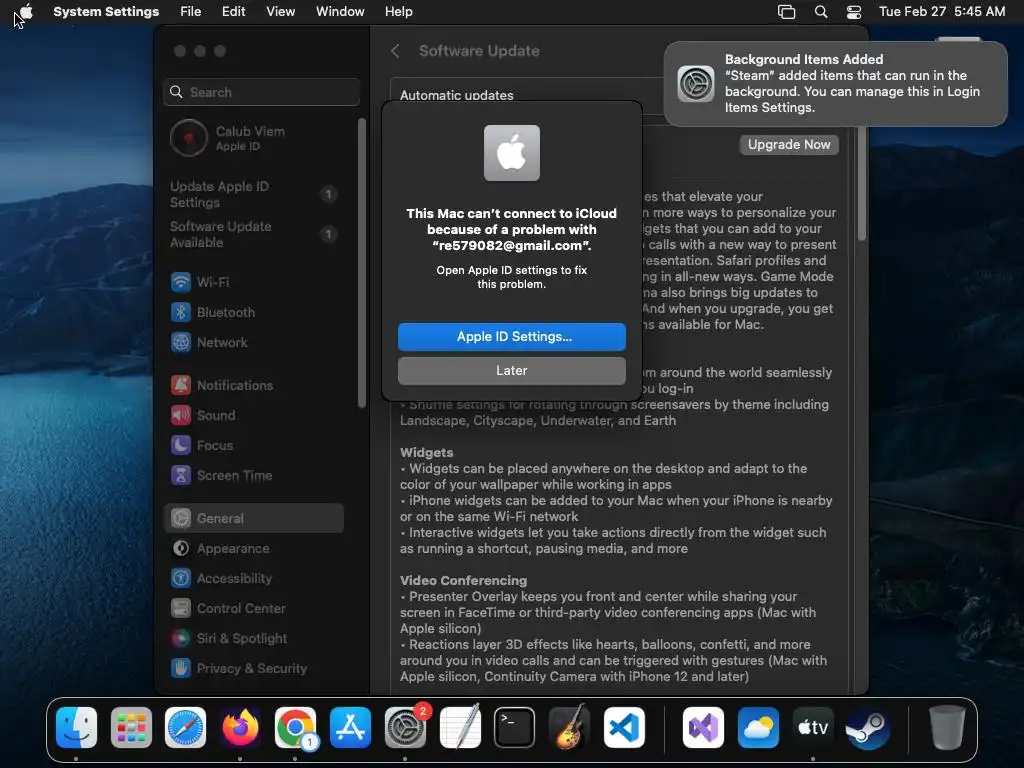This screenshot has width=1024, height=768.
Task: Open TextEdit from the Dock
Action: (460, 728)
